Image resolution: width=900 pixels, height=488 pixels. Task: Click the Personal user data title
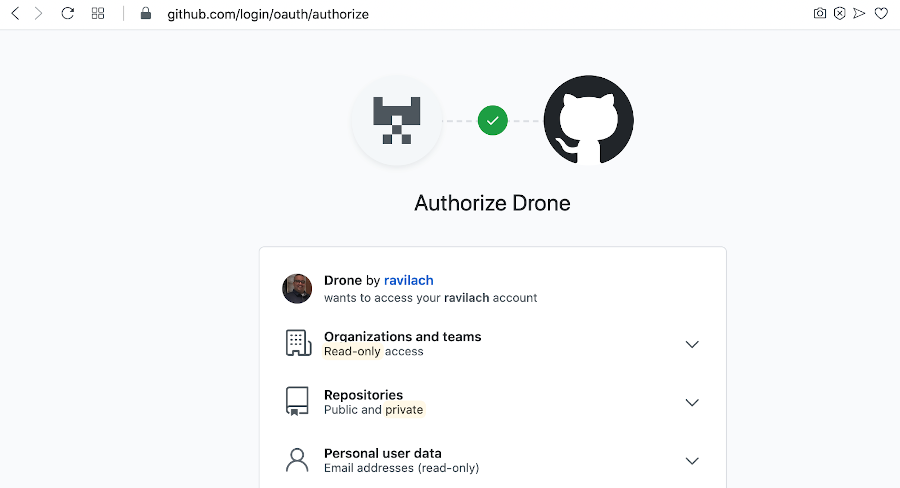[383, 453]
